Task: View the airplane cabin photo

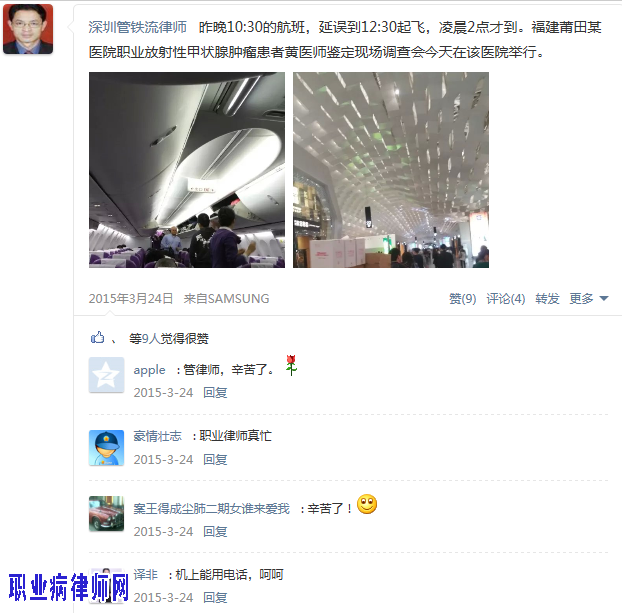Action: pyautogui.click(x=187, y=170)
